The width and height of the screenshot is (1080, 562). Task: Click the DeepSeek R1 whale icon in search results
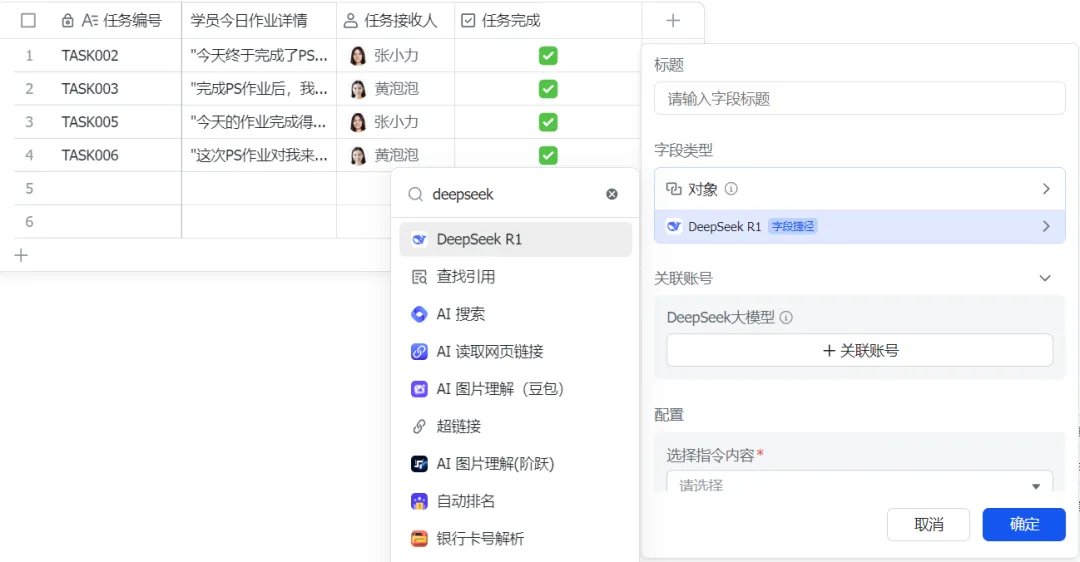tap(419, 240)
